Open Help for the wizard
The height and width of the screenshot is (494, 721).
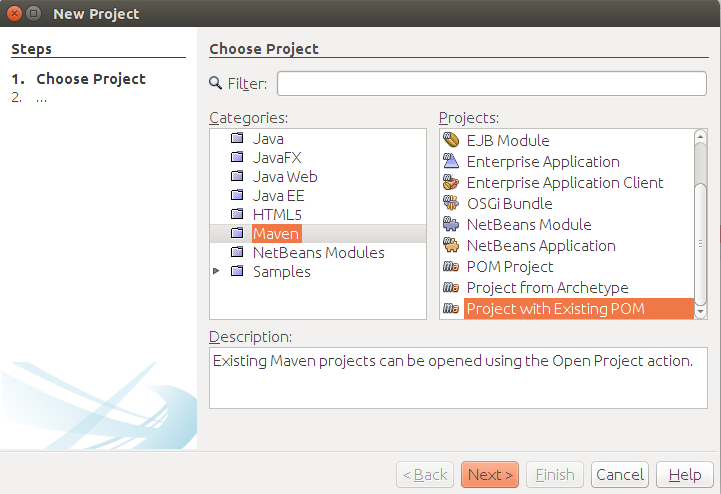[x=684, y=474]
